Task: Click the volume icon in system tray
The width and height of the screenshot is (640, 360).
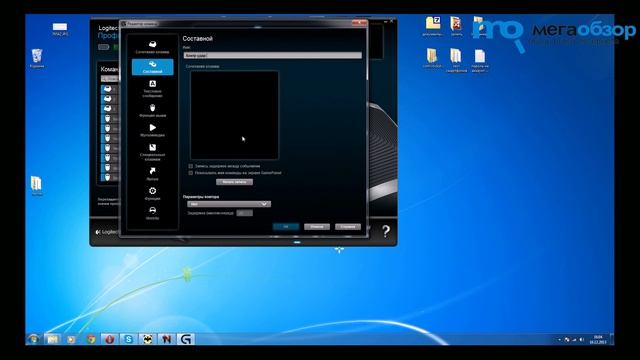Action: (x=582, y=339)
